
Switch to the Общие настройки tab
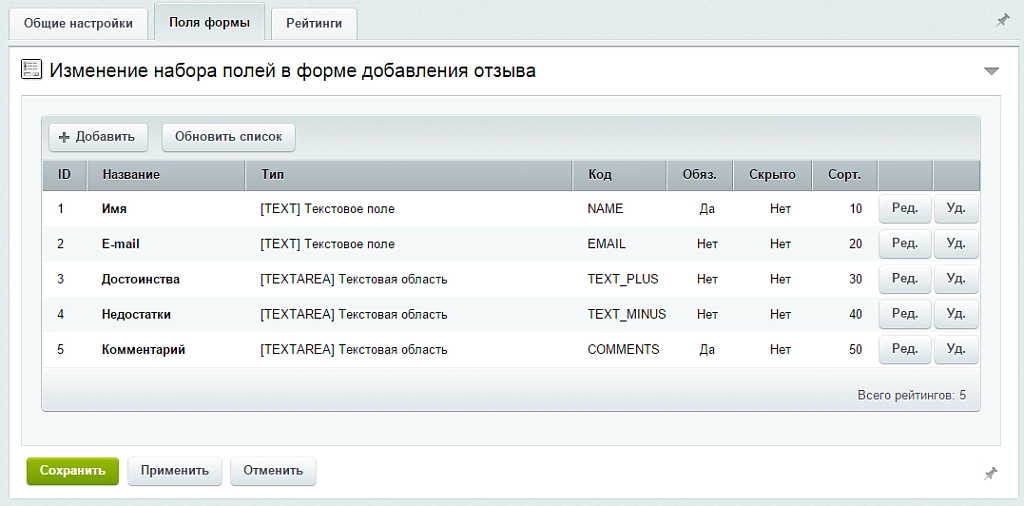click(78, 24)
